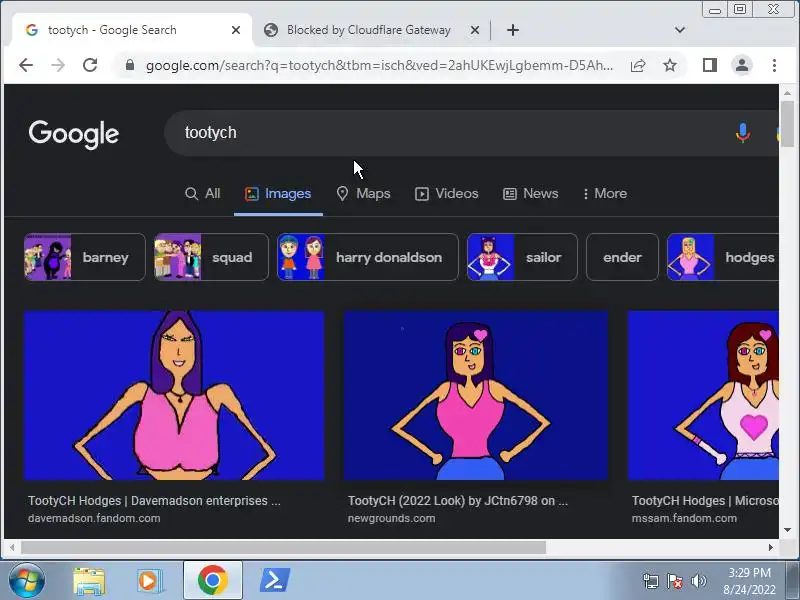
Task: Click the vertical scrollbar up arrow
Action: [x=787, y=93]
